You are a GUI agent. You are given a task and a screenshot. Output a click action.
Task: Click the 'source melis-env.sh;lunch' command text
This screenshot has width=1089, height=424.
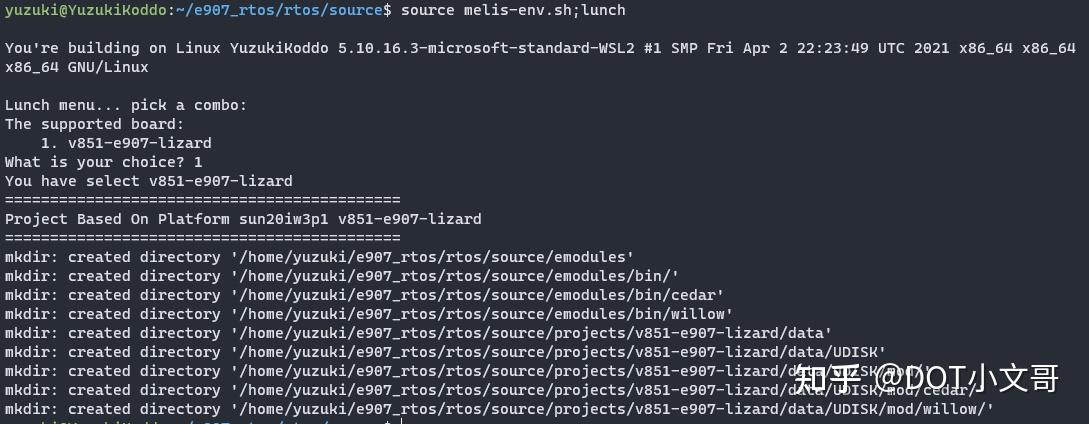coord(513,10)
